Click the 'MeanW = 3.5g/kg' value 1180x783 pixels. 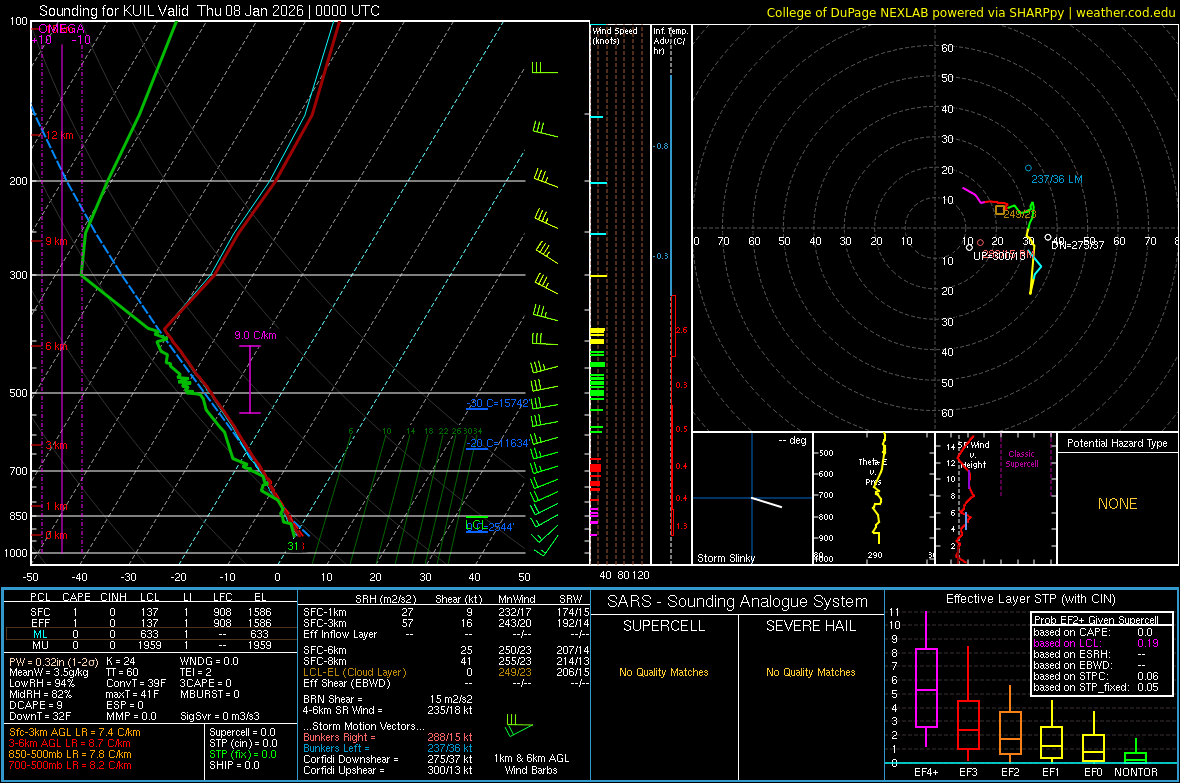click(x=49, y=672)
